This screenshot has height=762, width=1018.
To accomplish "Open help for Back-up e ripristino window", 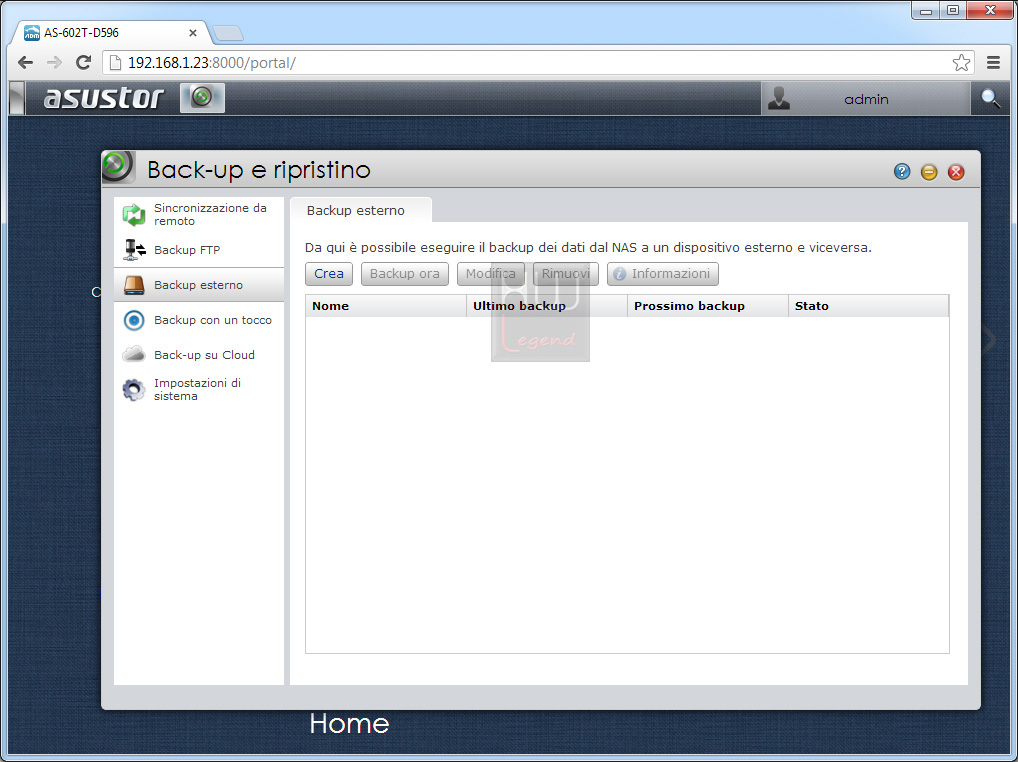I will tap(902, 171).
